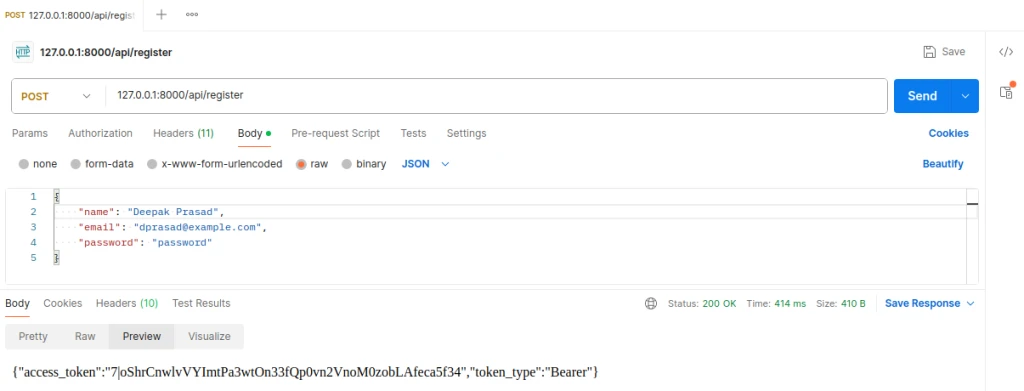Select the response Body tab

coord(18,304)
